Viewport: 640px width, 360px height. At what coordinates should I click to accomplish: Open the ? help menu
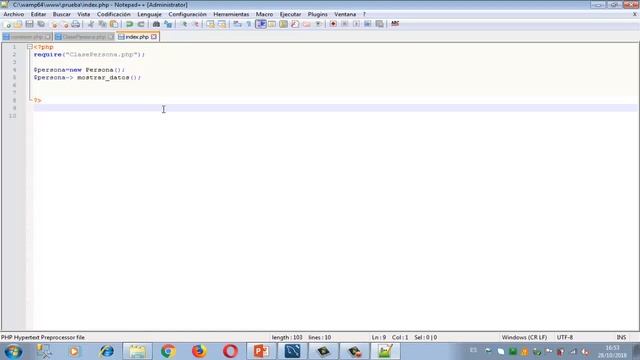click(364, 14)
